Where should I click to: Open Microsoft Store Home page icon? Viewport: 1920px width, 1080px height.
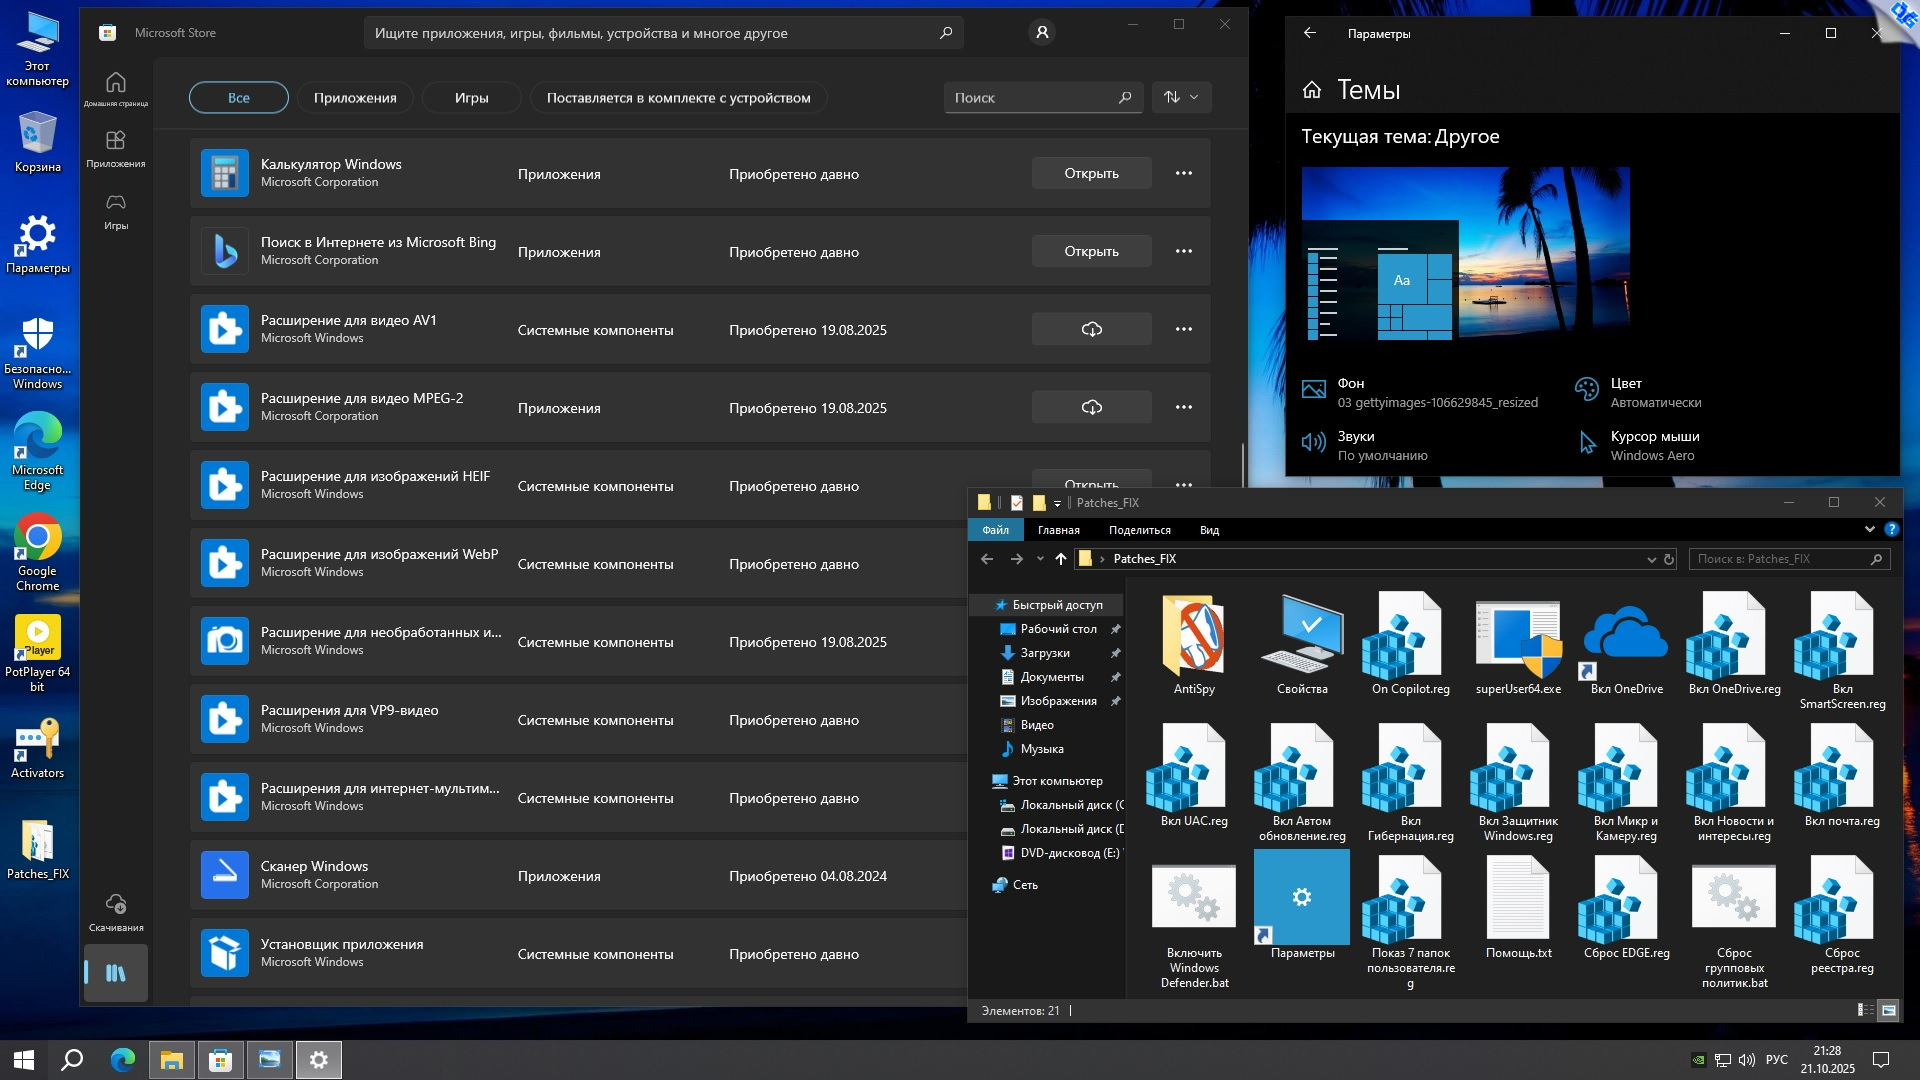(x=116, y=83)
